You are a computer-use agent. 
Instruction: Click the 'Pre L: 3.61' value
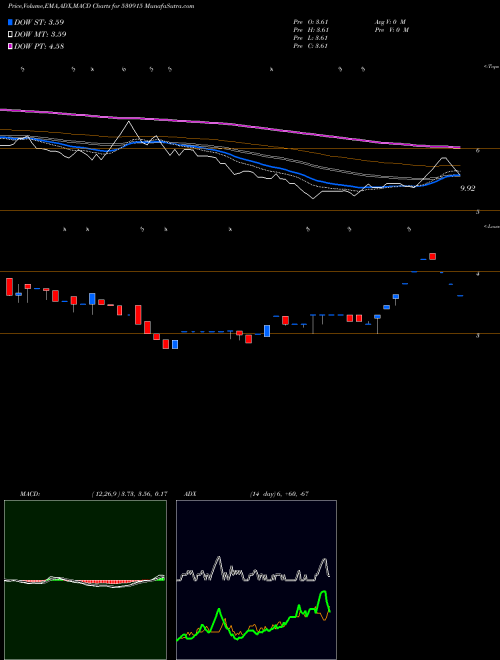point(311,38)
